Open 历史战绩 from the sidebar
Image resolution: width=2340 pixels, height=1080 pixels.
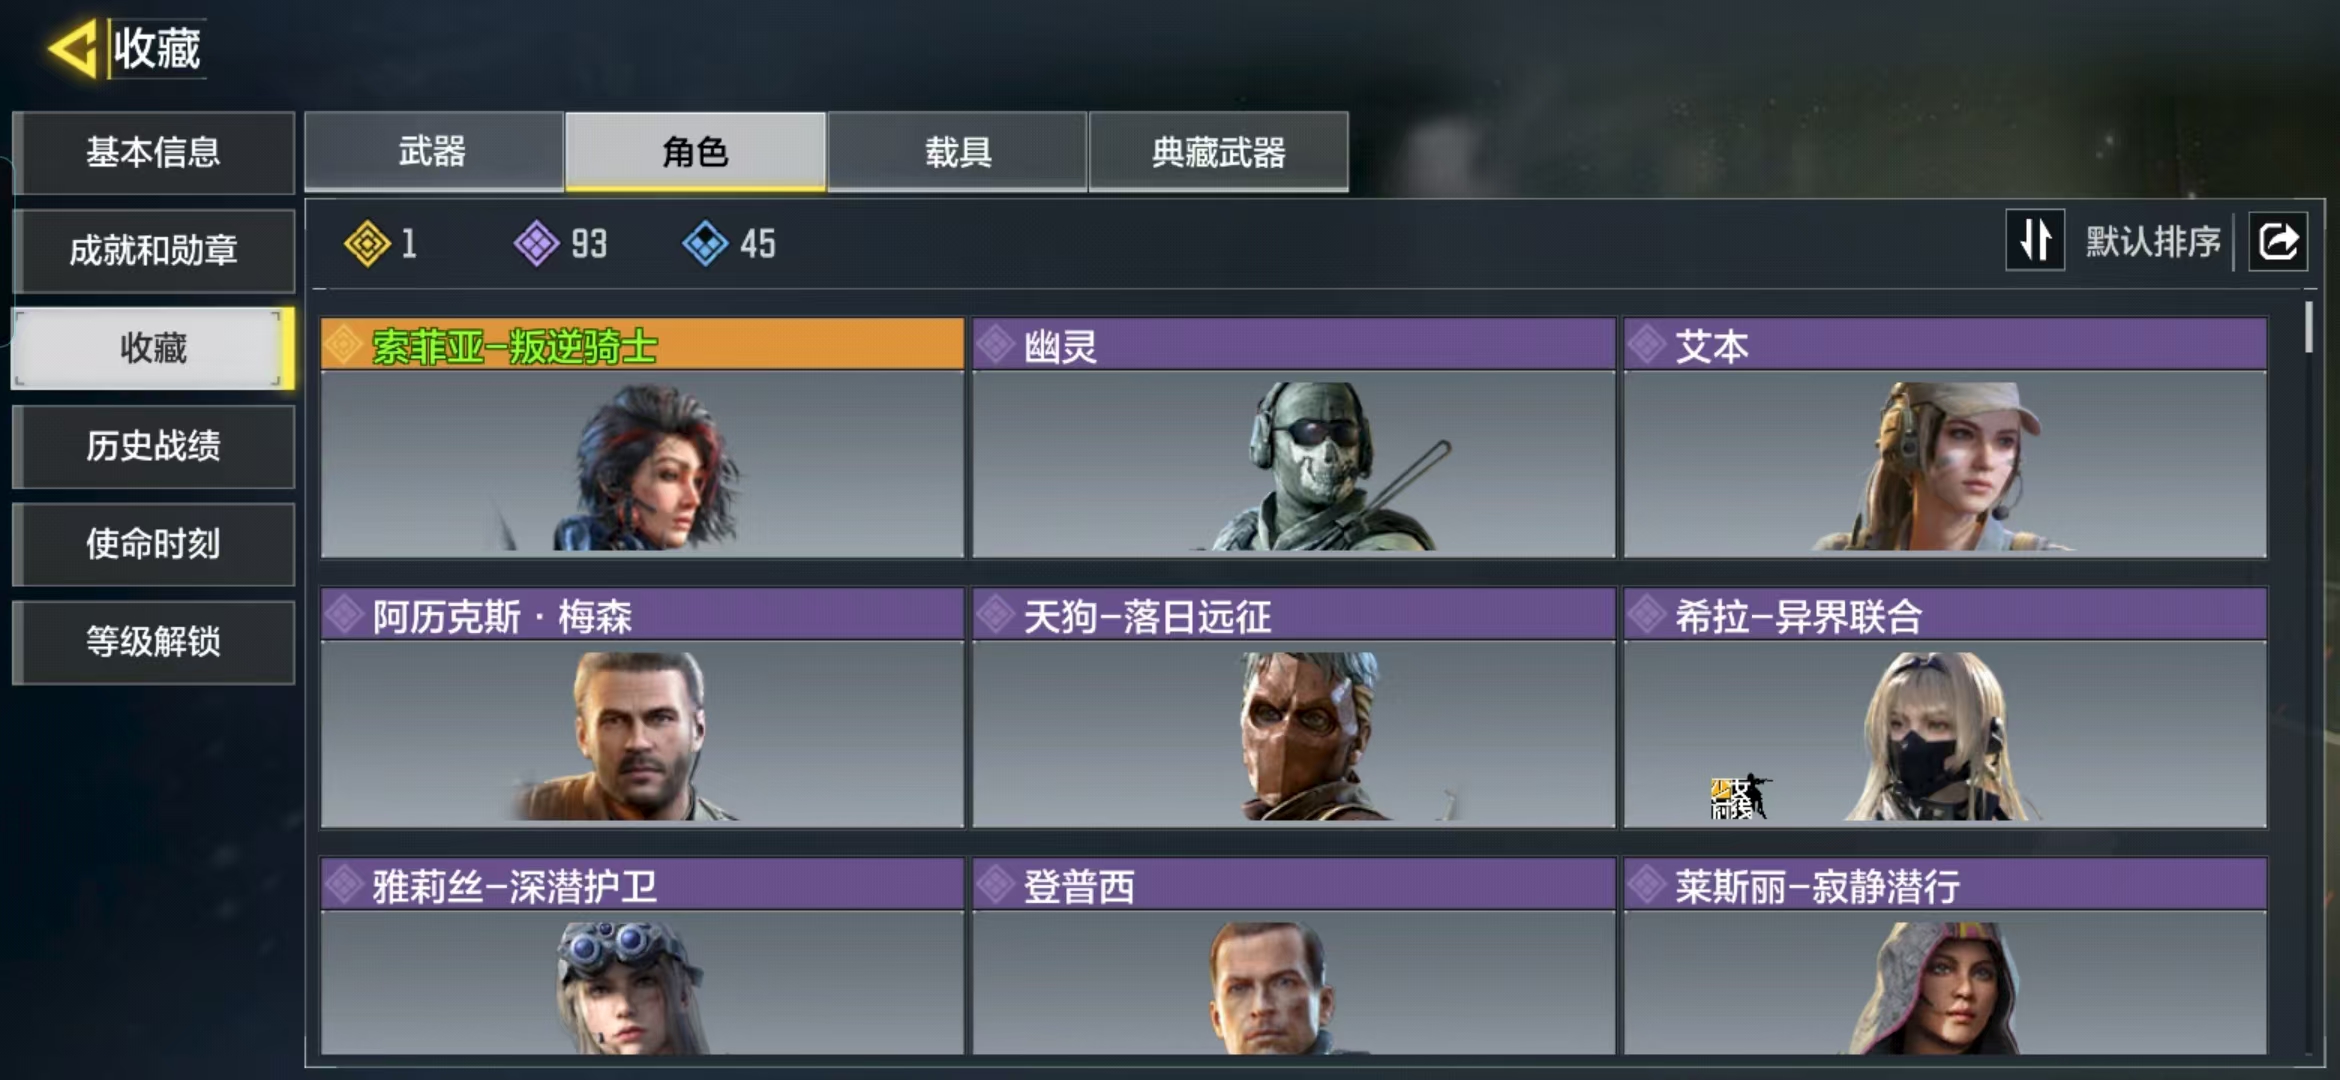click(x=153, y=446)
